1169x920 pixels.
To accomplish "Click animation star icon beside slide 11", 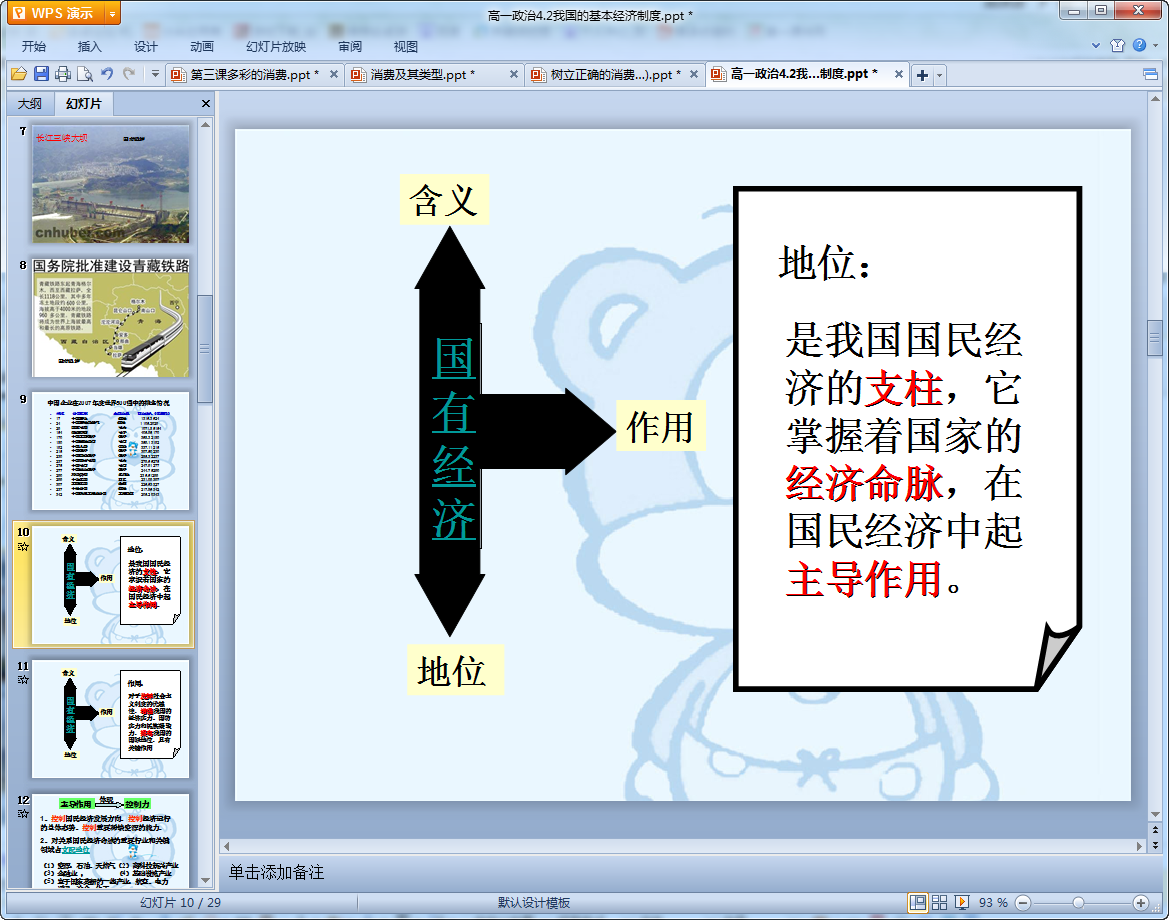I will (23, 680).
